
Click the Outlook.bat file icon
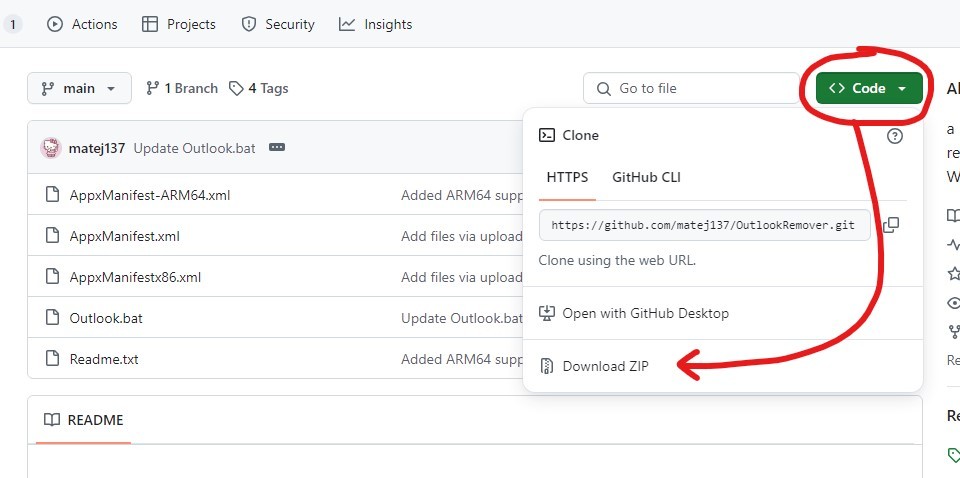53,318
